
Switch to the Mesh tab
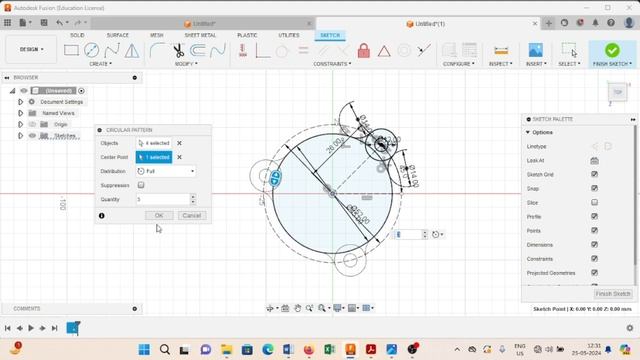[156, 36]
